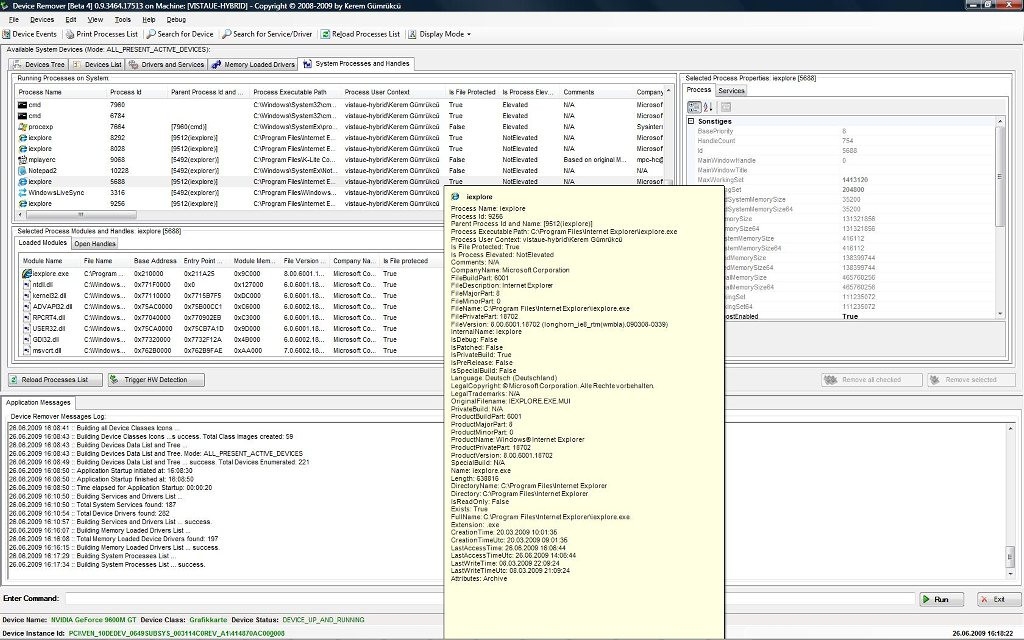The image size is (1024, 640).
Task: Select the iexplore process with Id 8292
Action: [340, 138]
